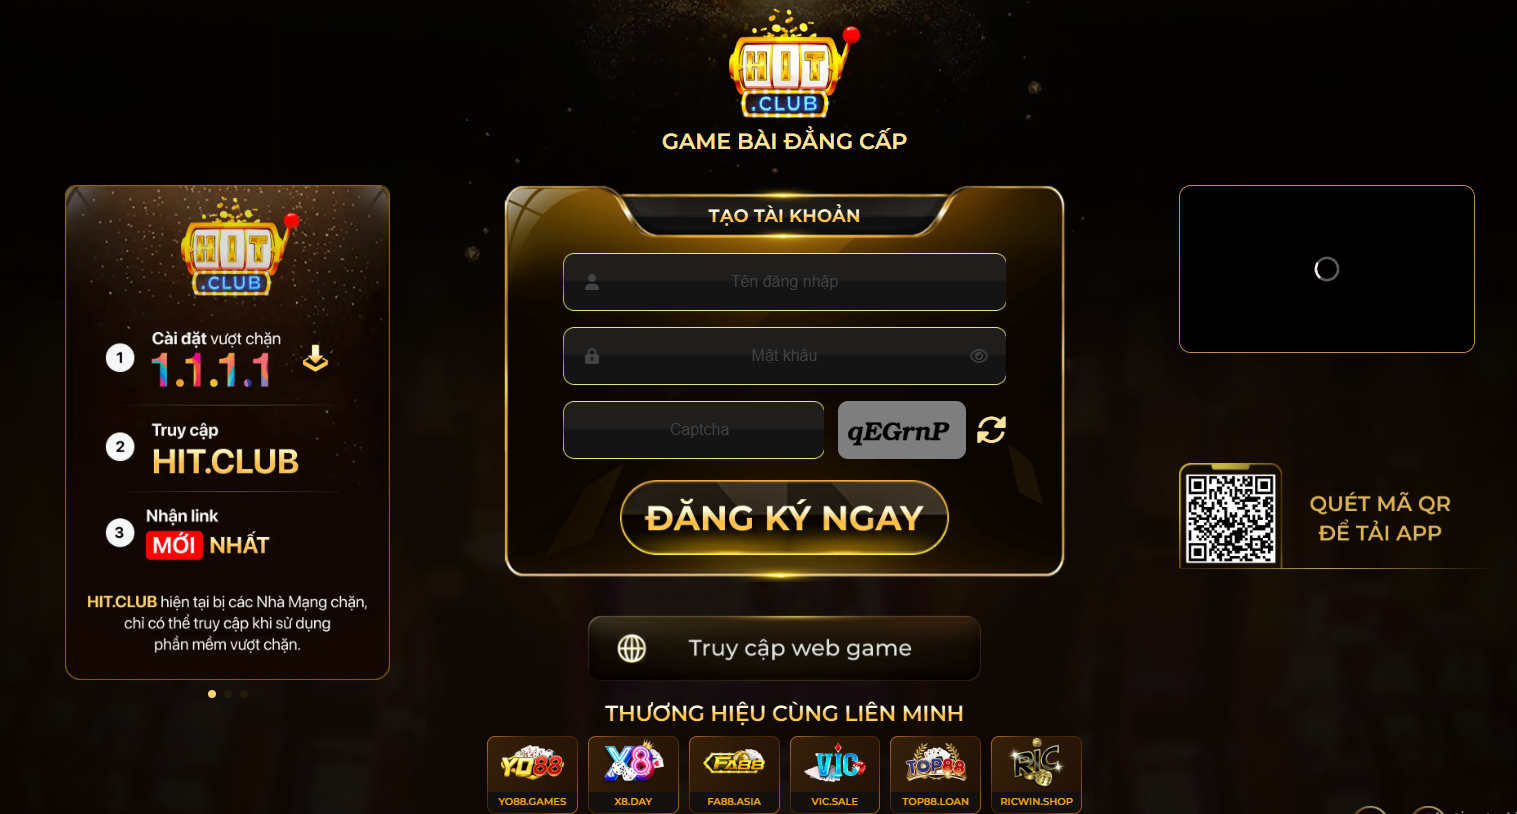Click the qEGrnP captcha image

[x=901, y=430]
